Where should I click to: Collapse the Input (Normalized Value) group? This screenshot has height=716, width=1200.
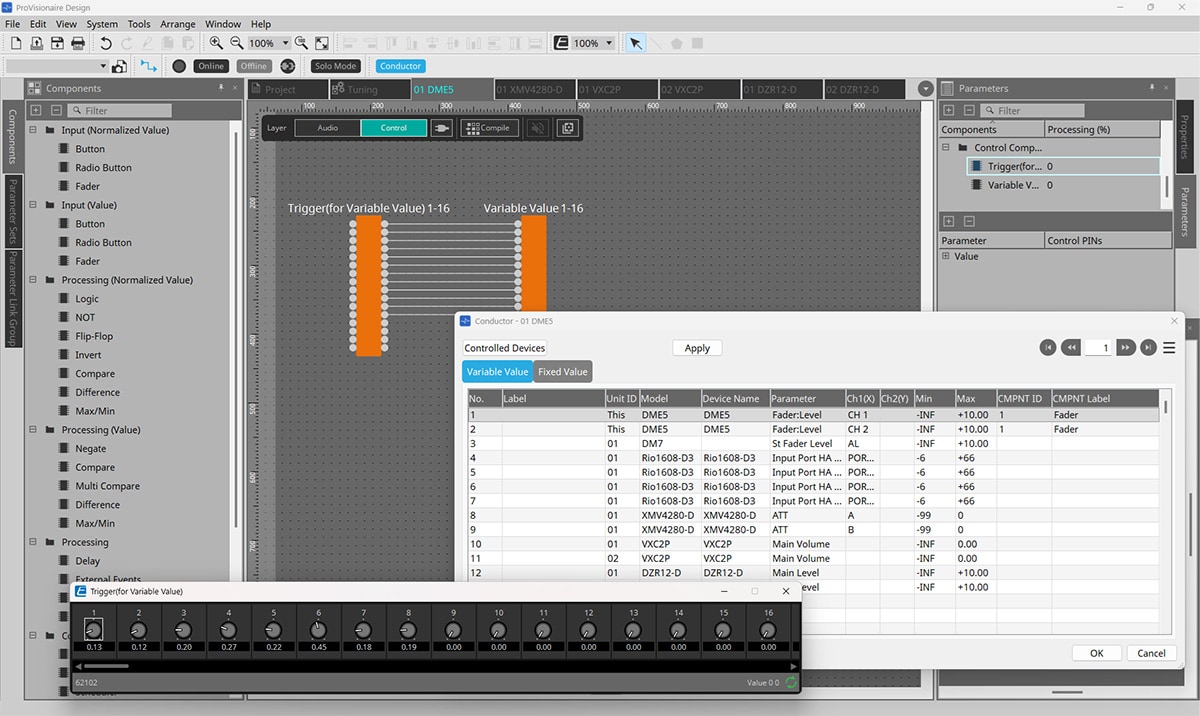click(x=33, y=130)
